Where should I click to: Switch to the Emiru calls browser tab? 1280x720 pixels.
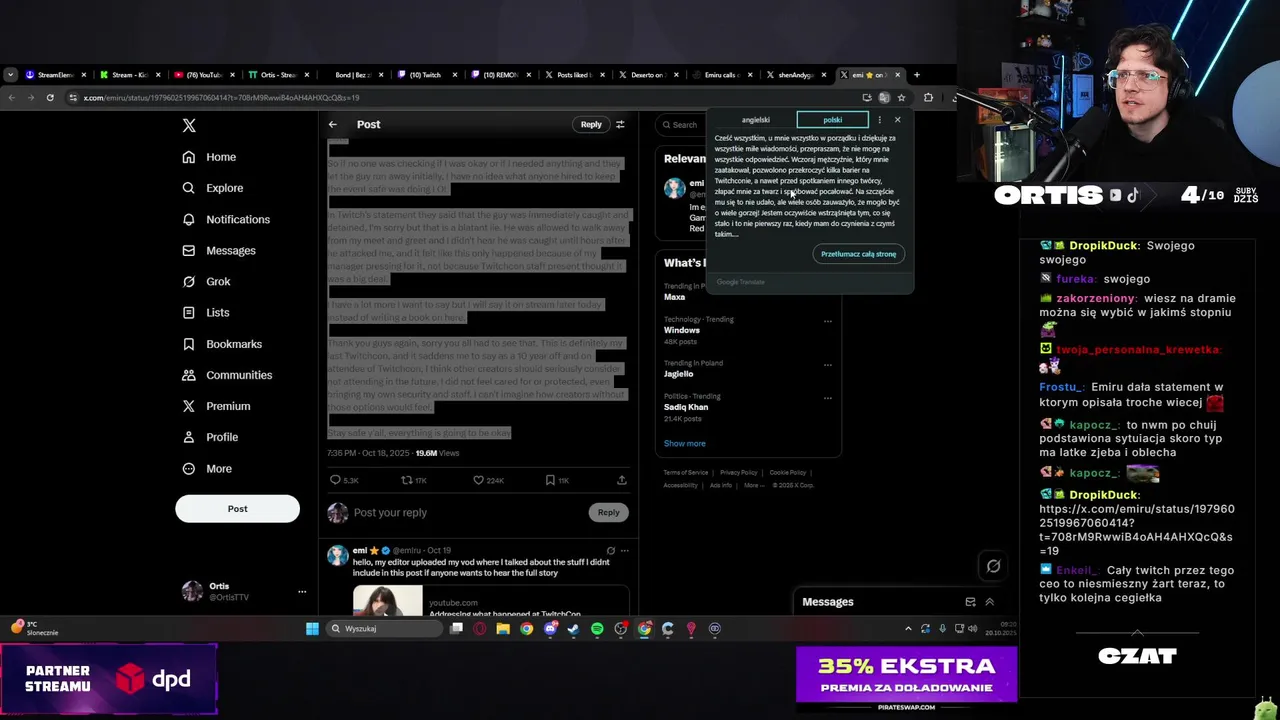[x=721, y=75]
